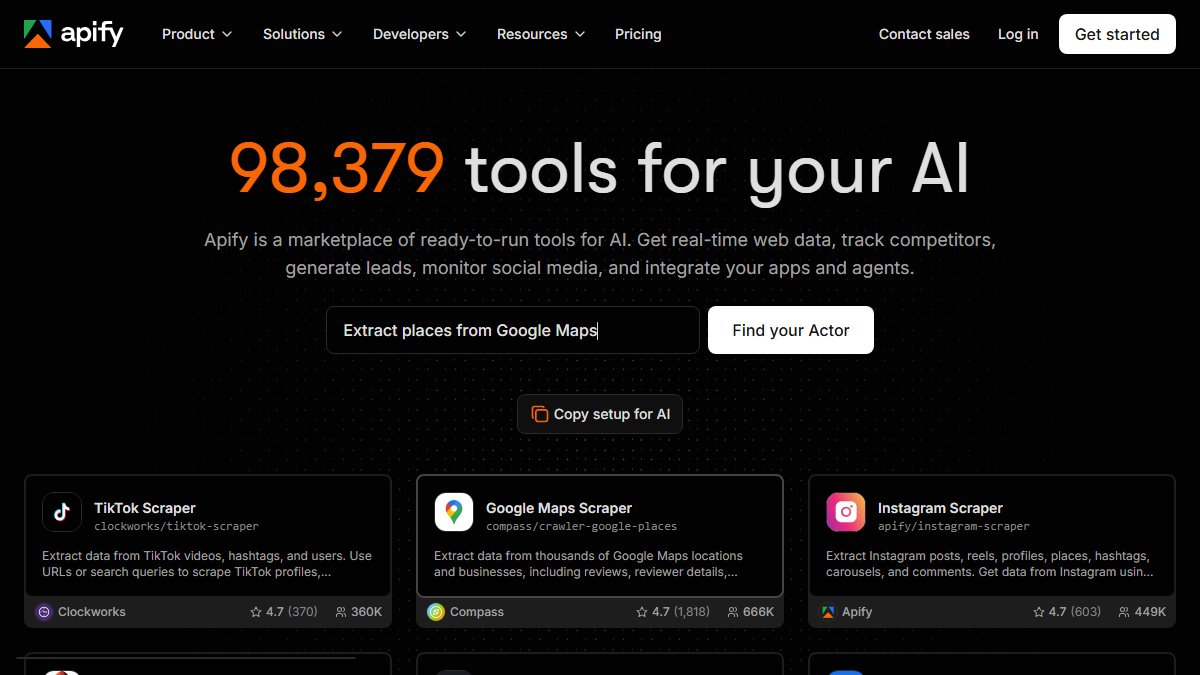Click the Apify publisher avatar icon
This screenshot has height=675, width=1200.
tap(828, 612)
